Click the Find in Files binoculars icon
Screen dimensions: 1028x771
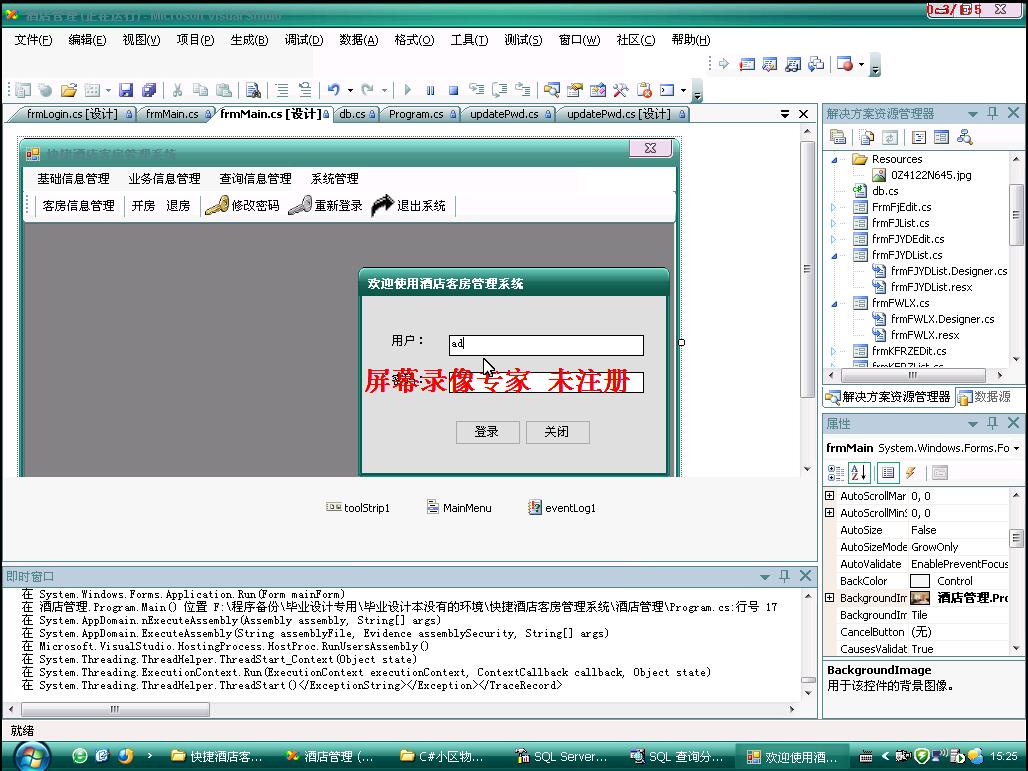pyautogui.click(x=253, y=90)
